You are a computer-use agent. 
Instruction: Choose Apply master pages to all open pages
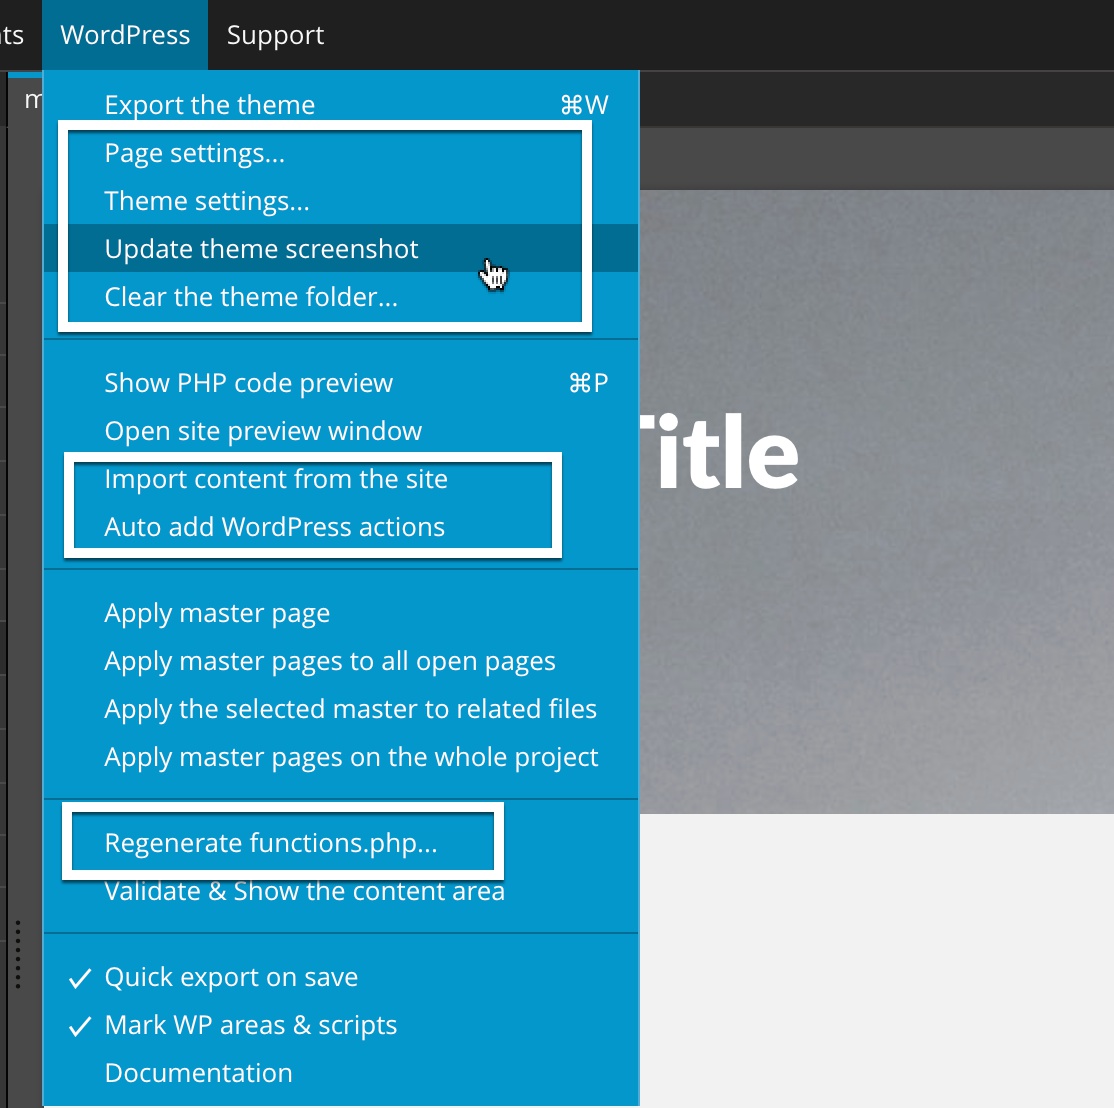click(x=341, y=661)
